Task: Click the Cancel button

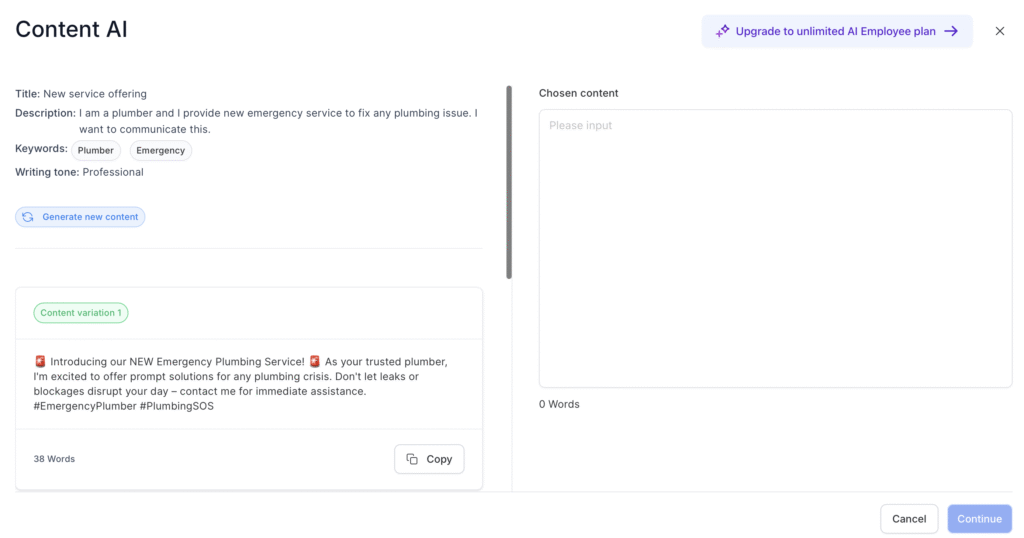Action: pos(909,519)
